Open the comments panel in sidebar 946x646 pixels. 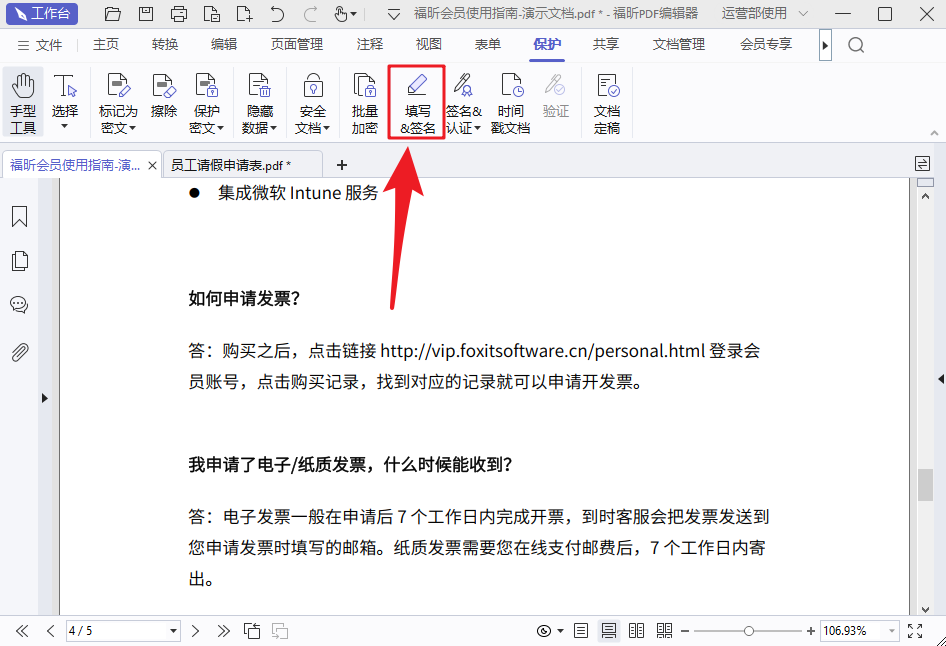coord(19,305)
